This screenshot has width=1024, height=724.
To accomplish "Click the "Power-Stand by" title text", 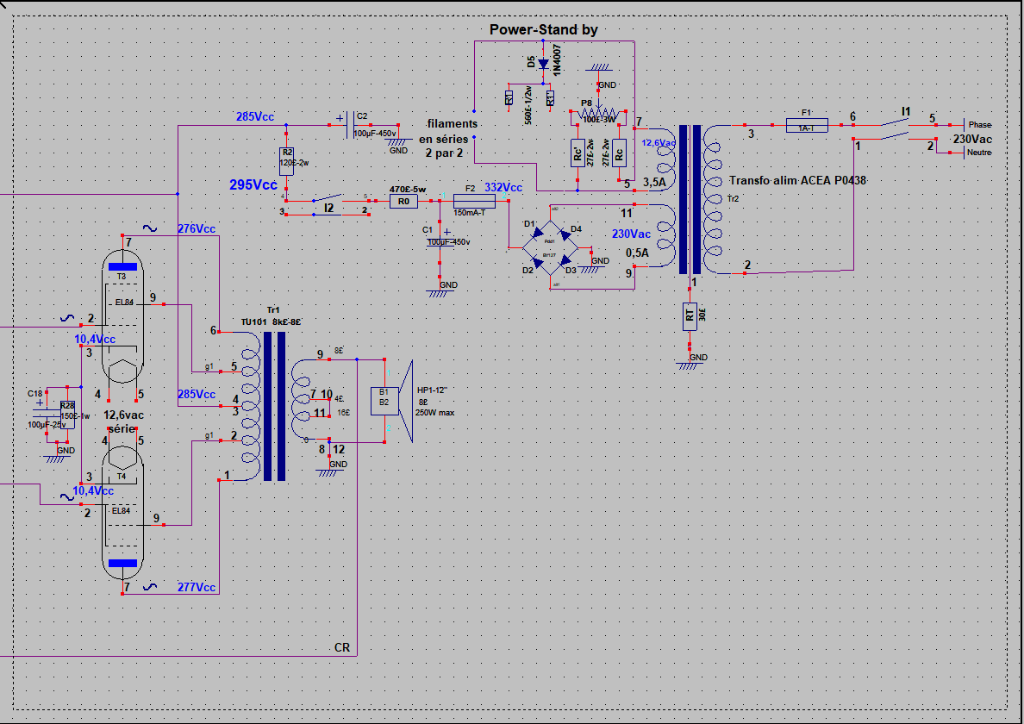I will [x=543, y=30].
